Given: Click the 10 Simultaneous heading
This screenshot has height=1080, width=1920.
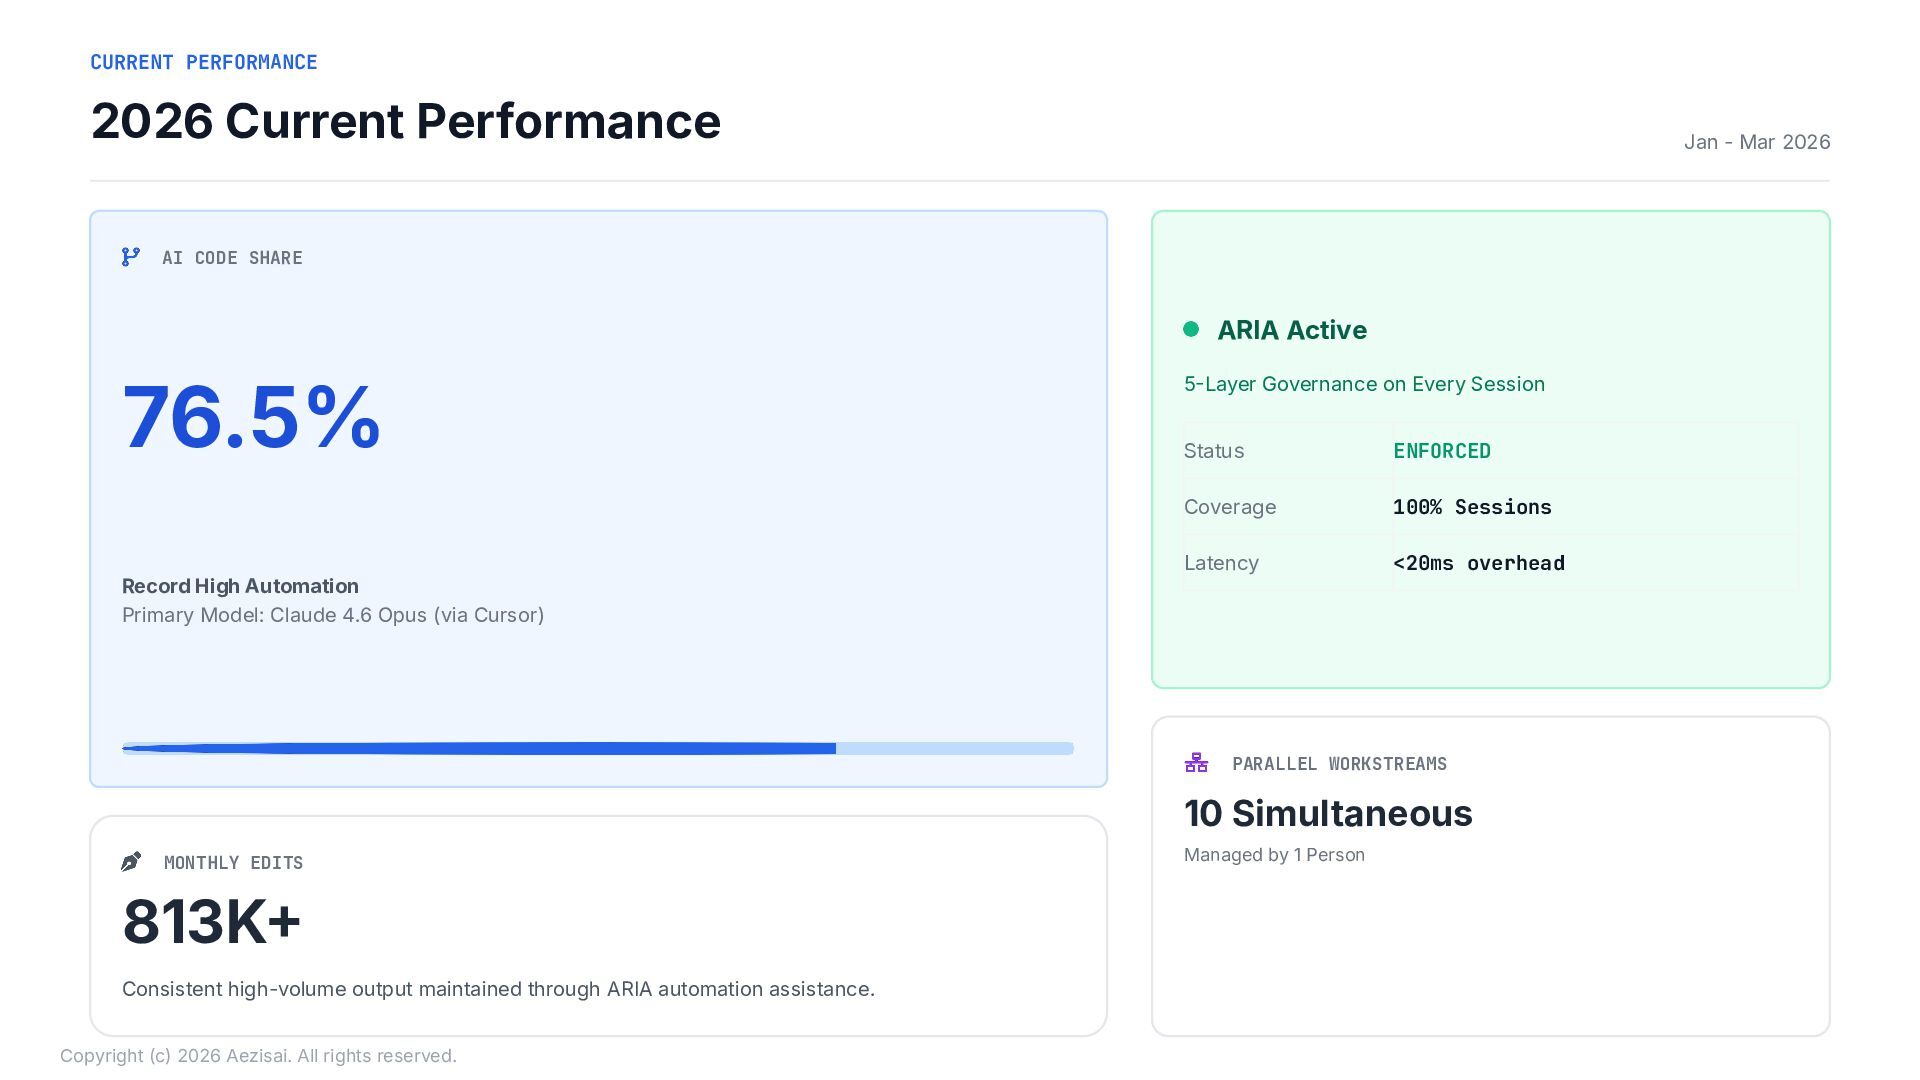Looking at the screenshot, I should tap(1328, 813).
